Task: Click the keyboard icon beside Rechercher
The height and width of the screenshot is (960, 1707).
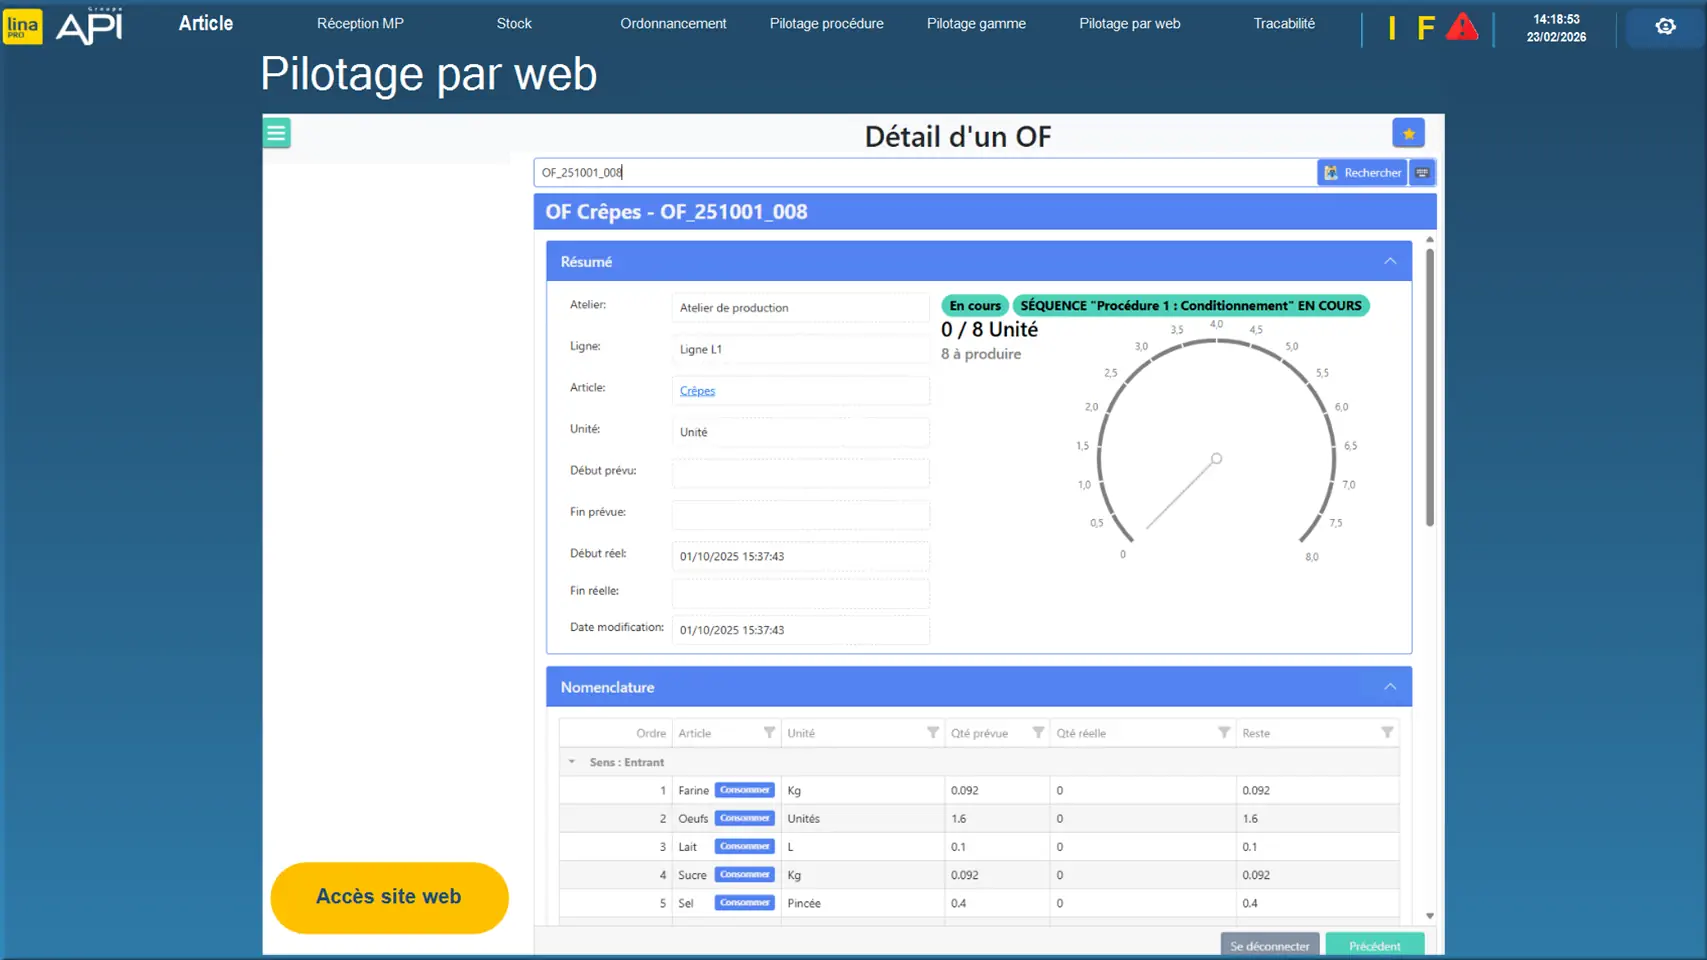Action: pos(1422,173)
